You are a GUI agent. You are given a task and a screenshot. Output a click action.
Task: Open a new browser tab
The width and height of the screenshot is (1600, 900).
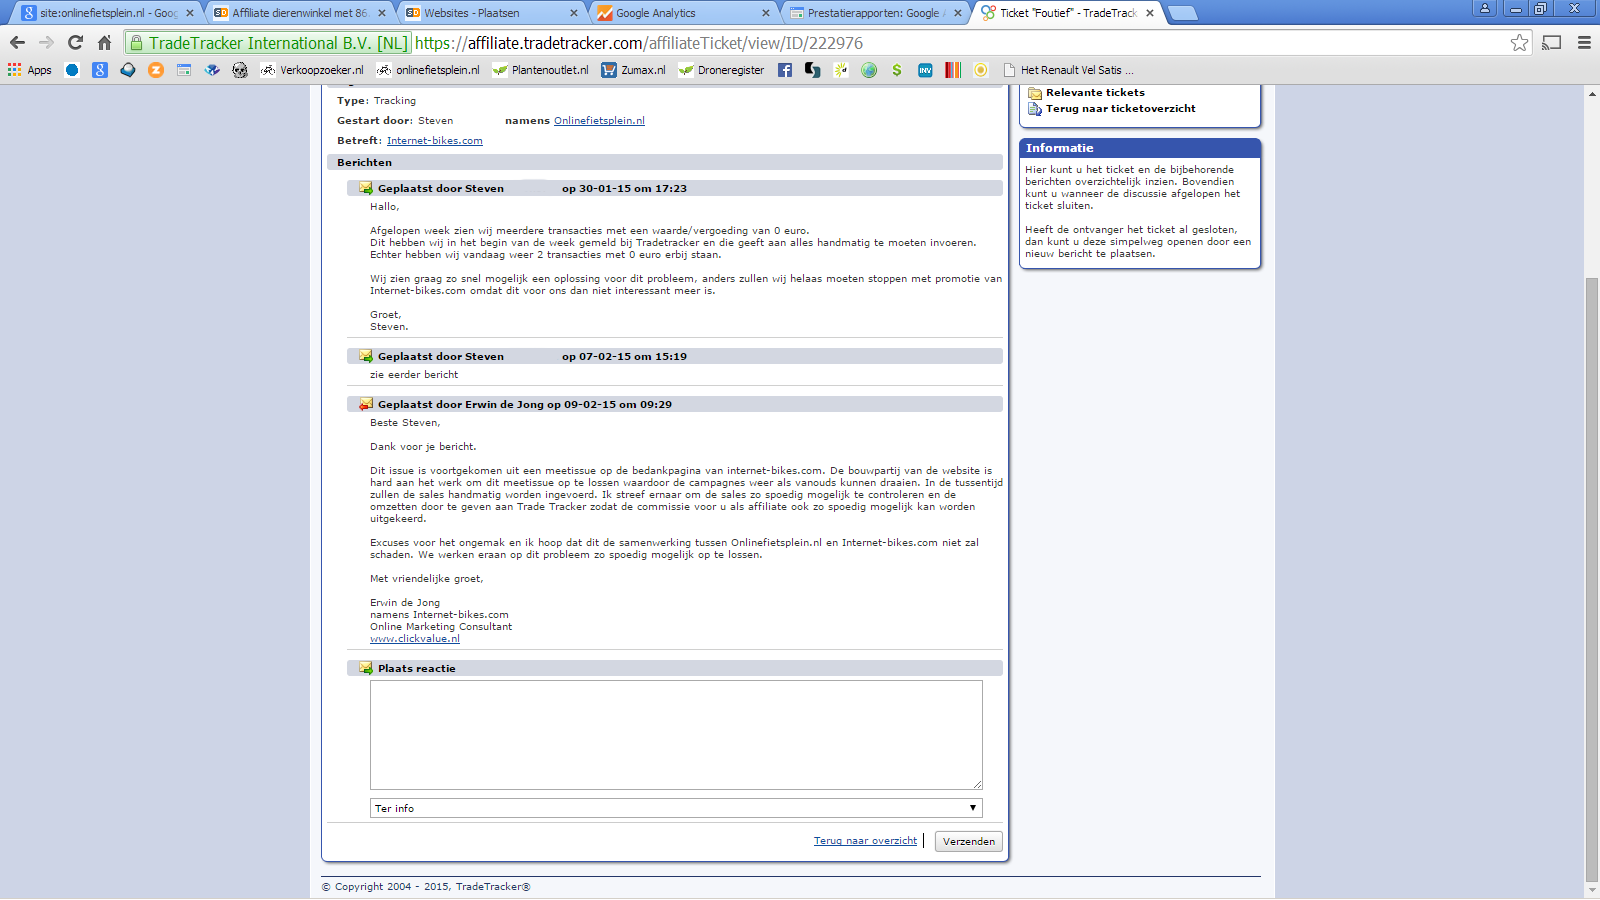[1182, 13]
